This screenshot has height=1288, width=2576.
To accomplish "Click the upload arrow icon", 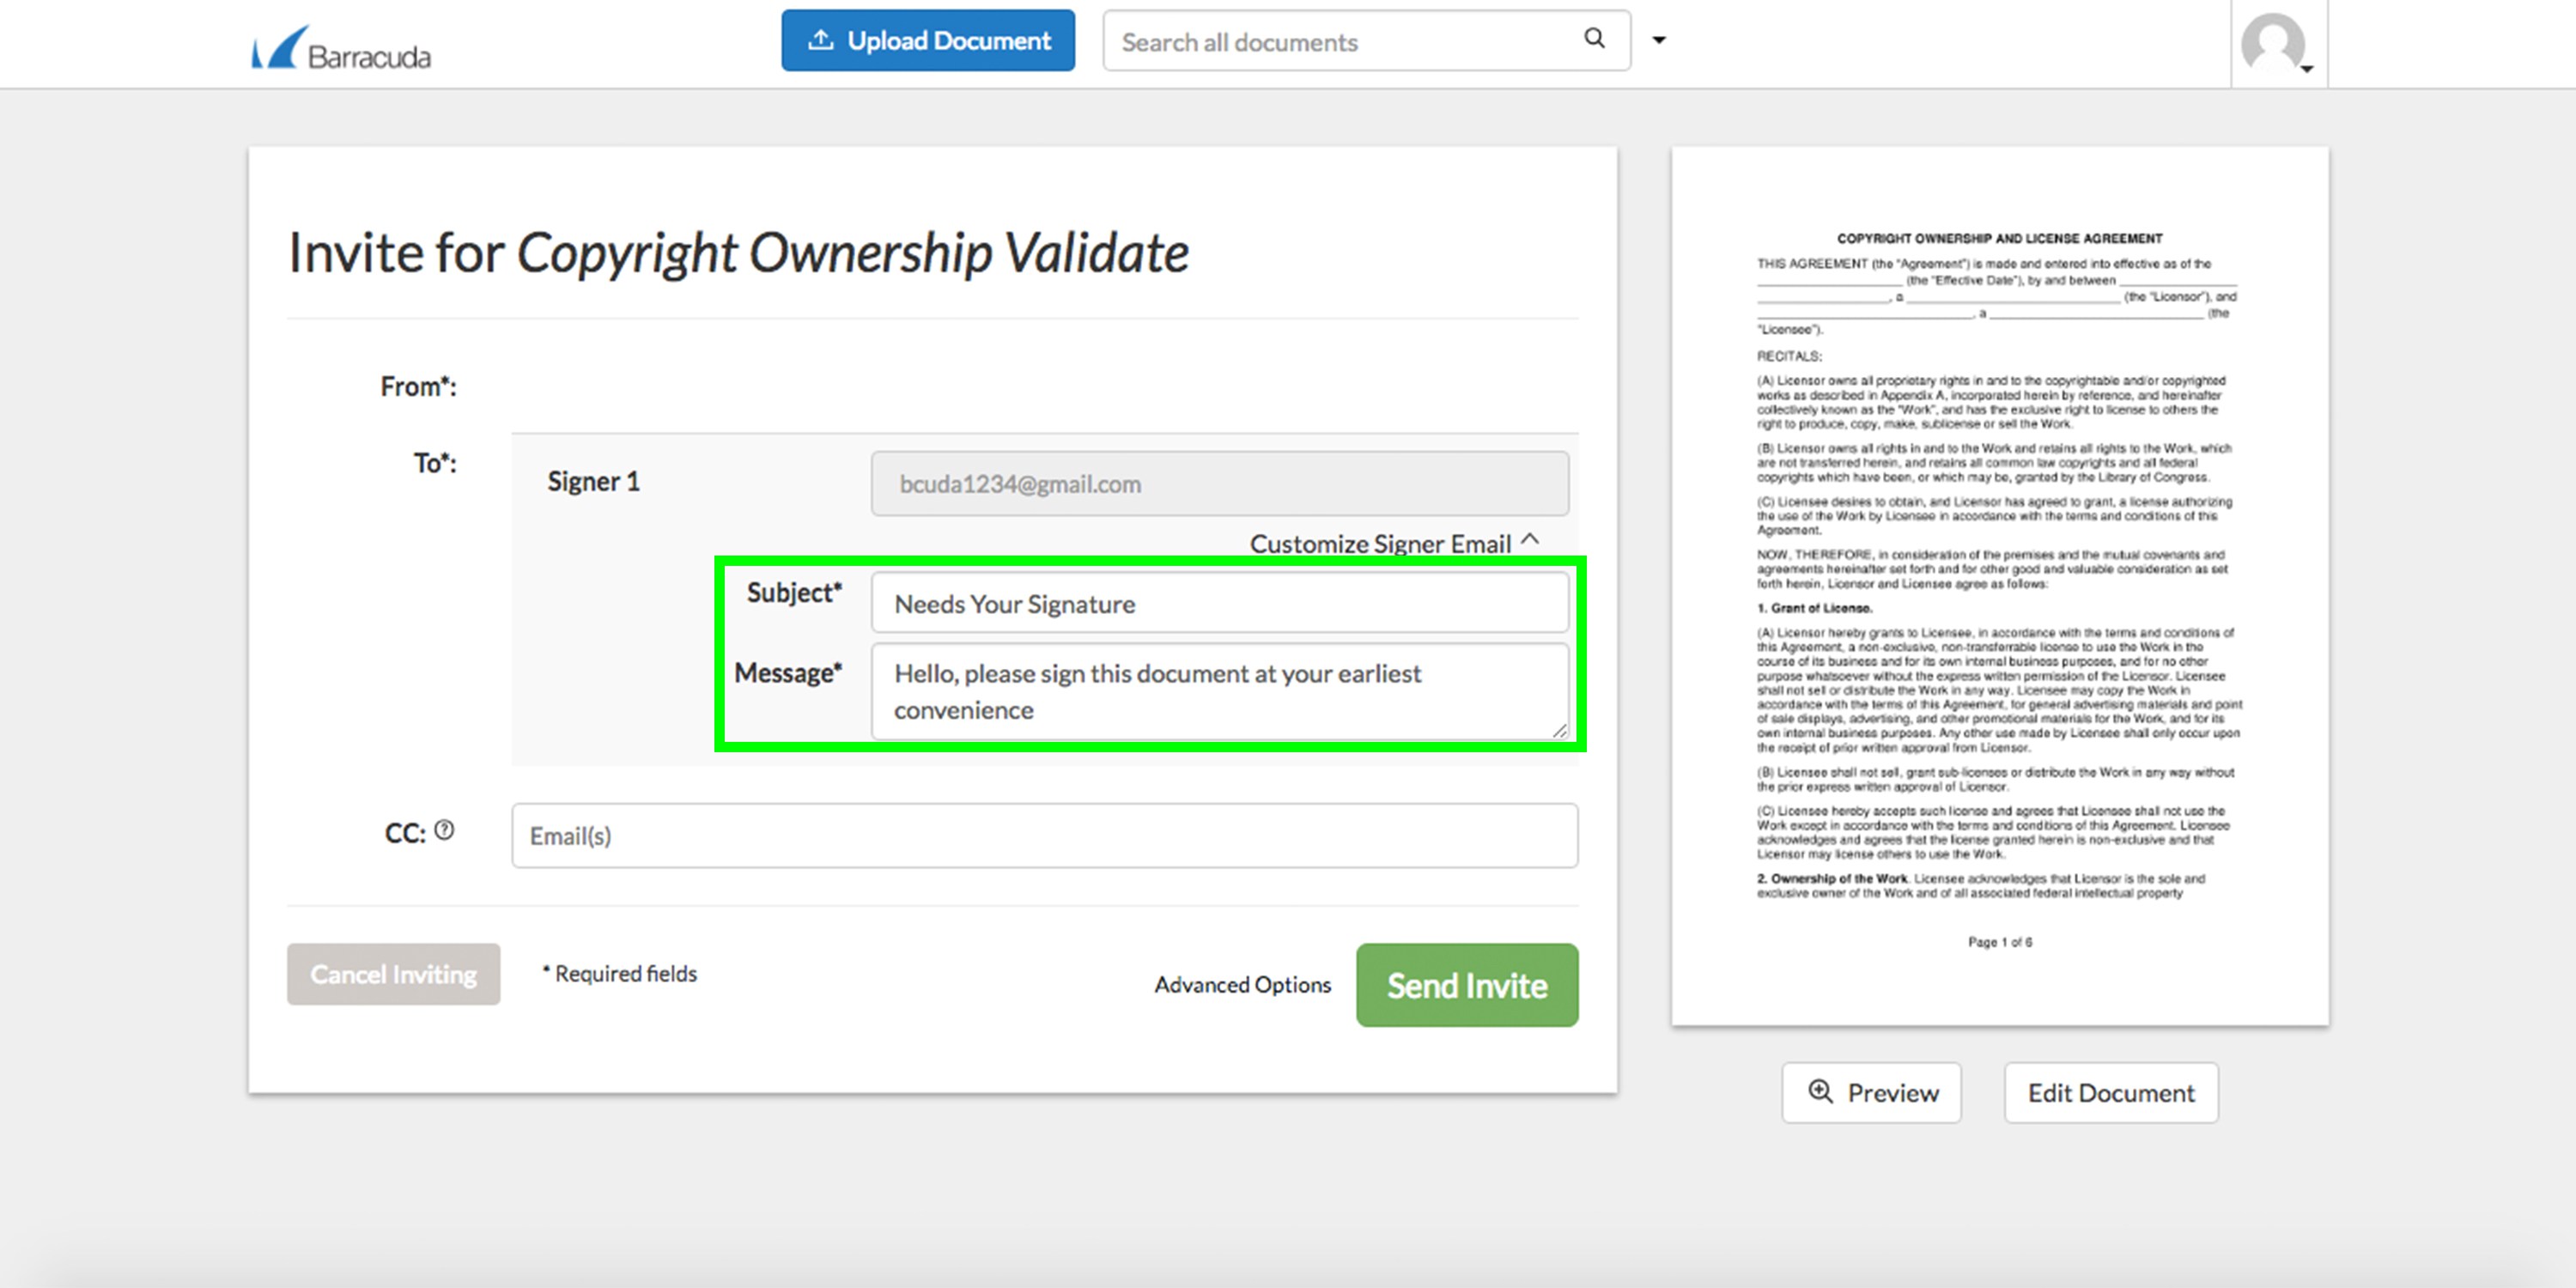I will tap(820, 40).
